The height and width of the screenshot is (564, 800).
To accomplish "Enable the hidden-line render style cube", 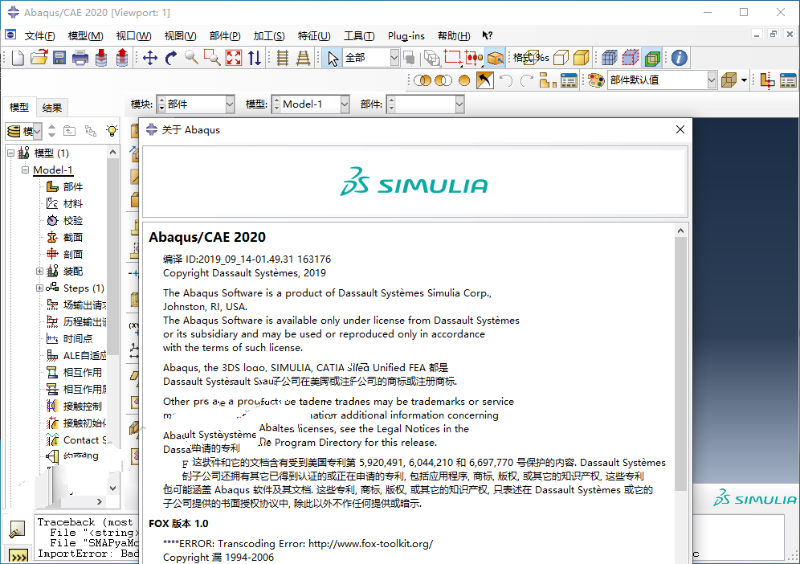I will pos(561,58).
